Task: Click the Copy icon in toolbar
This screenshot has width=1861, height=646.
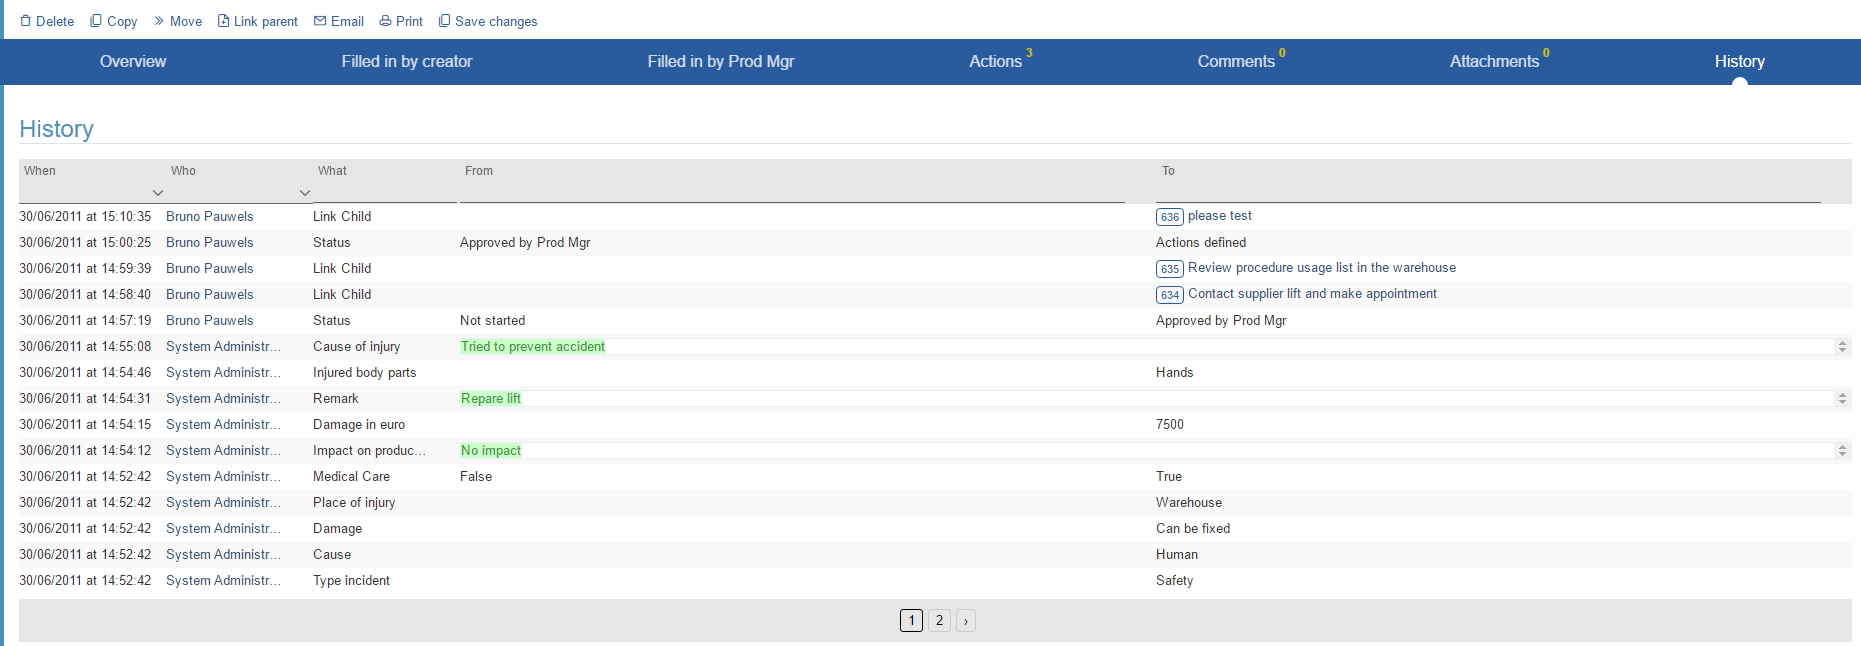Action: pyautogui.click(x=96, y=21)
